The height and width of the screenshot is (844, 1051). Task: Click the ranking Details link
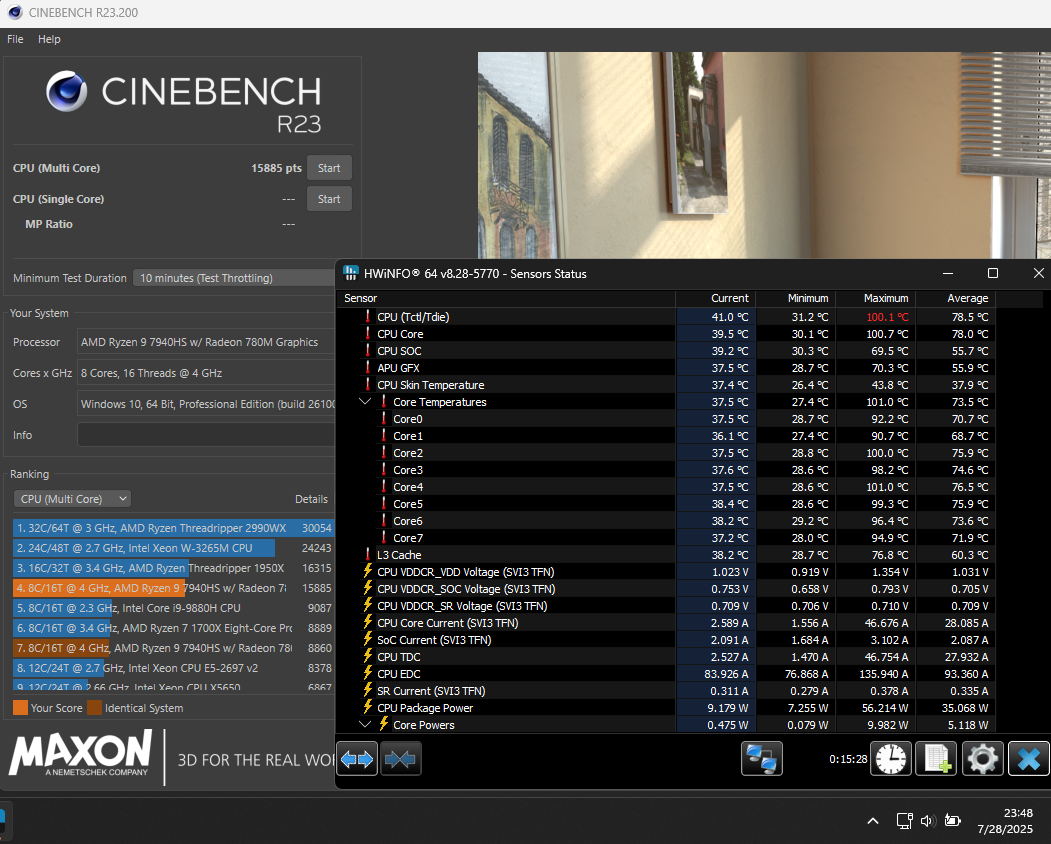click(x=311, y=499)
